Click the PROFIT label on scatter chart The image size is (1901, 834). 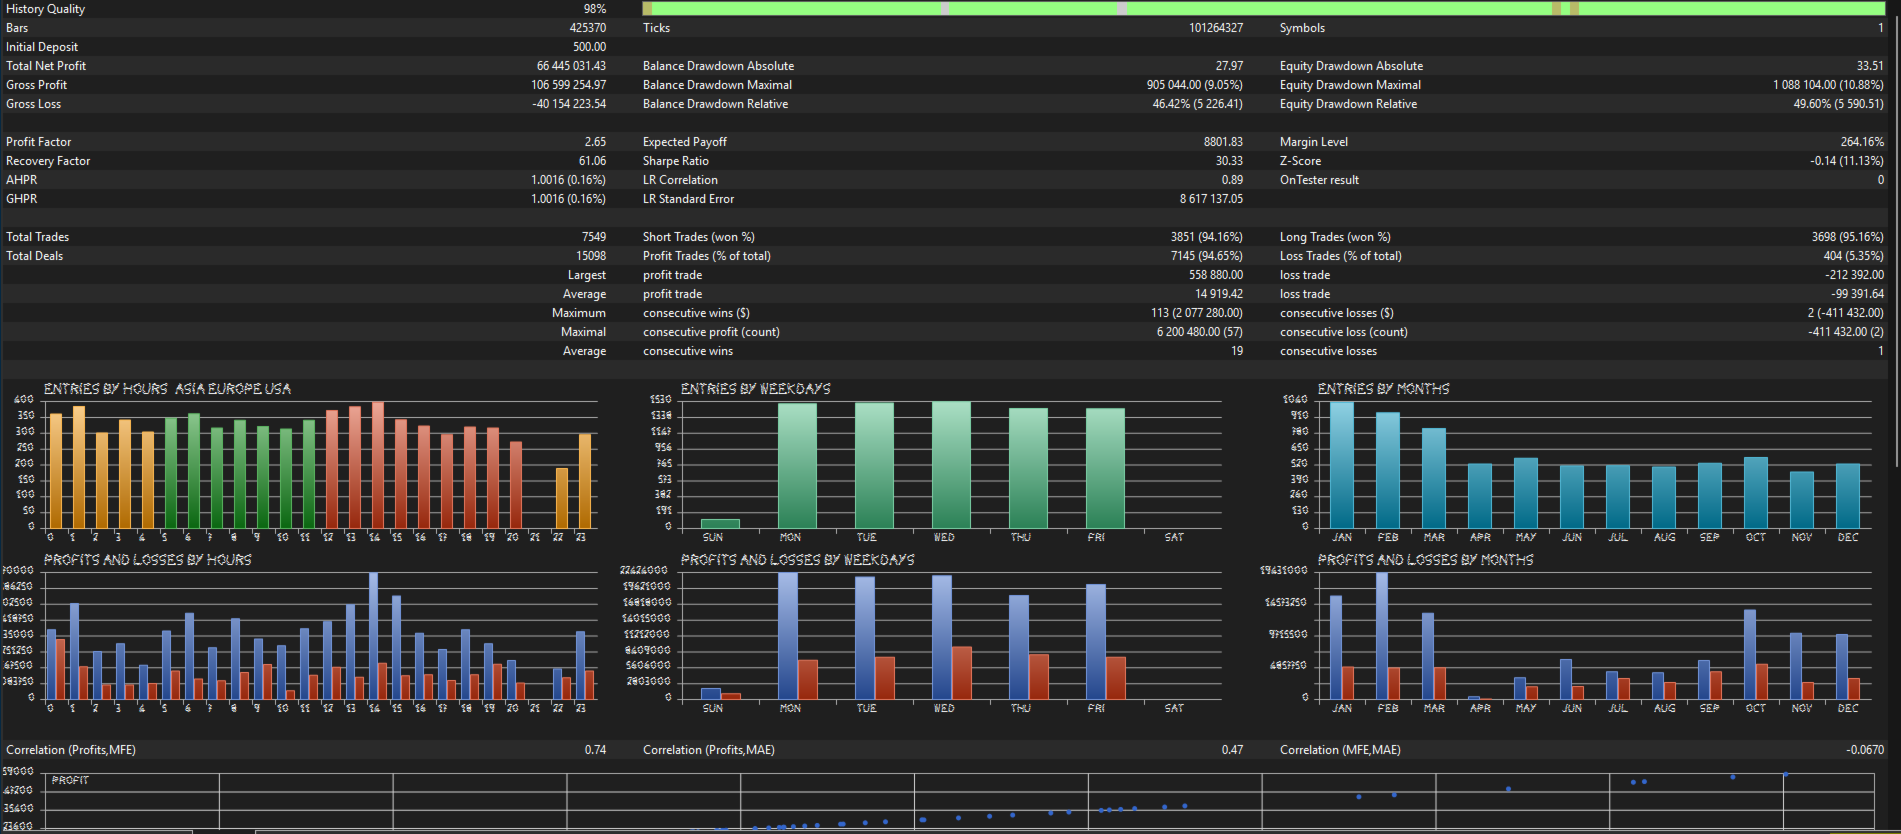click(x=70, y=780)
